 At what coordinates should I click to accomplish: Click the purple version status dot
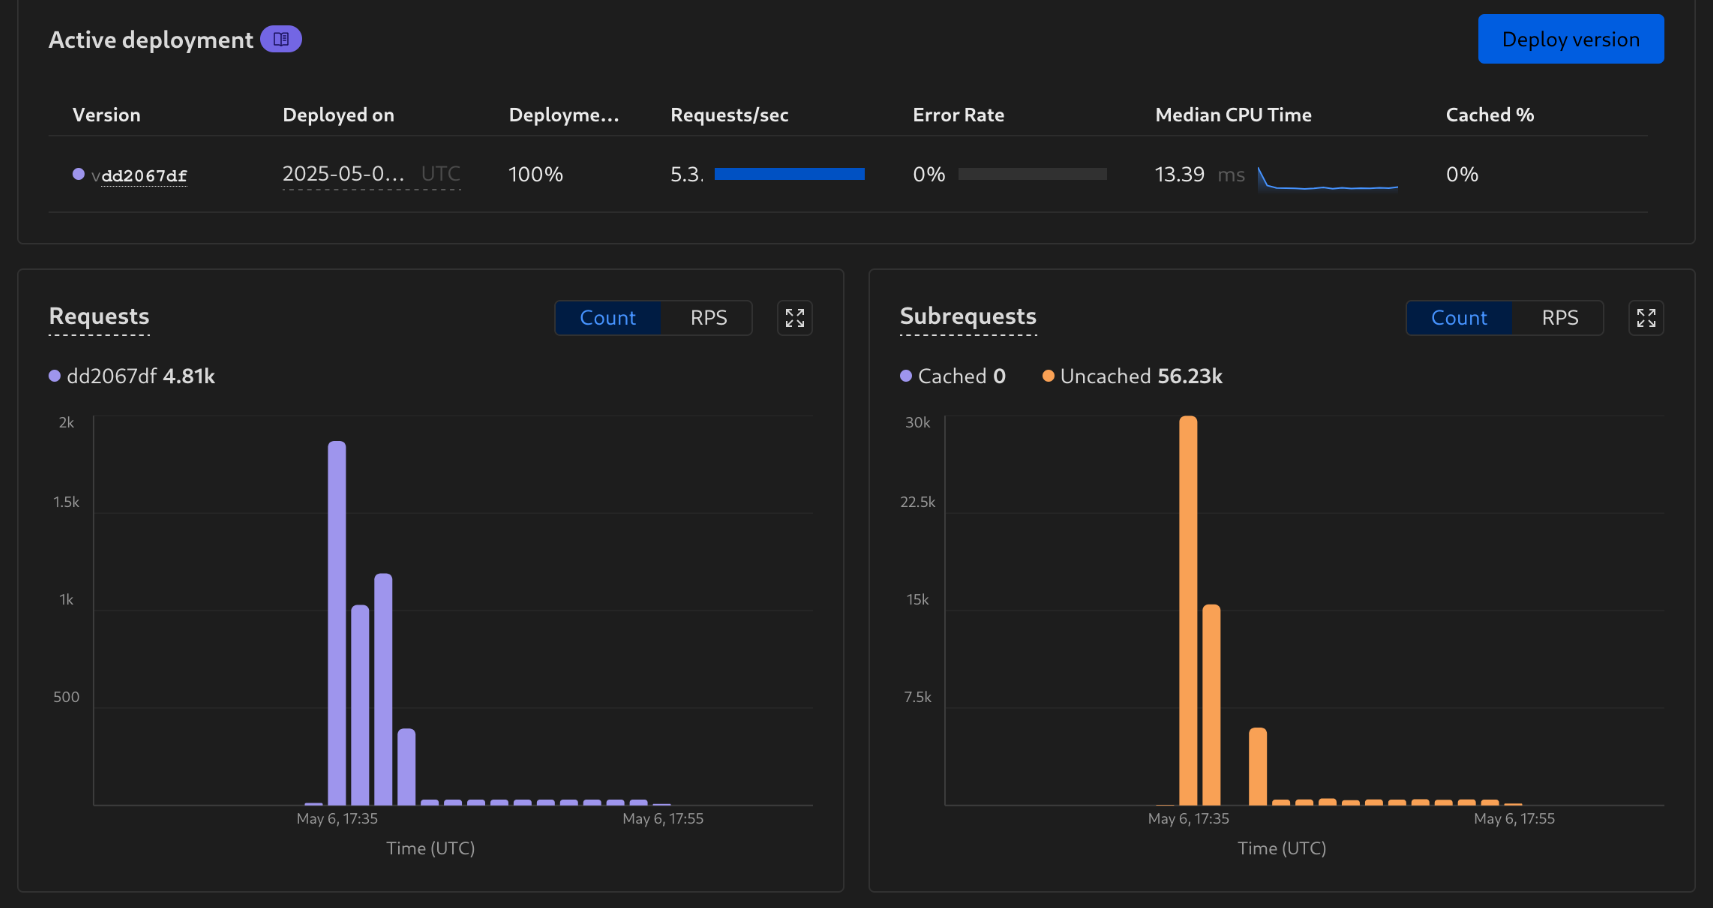tap(79, 174)
